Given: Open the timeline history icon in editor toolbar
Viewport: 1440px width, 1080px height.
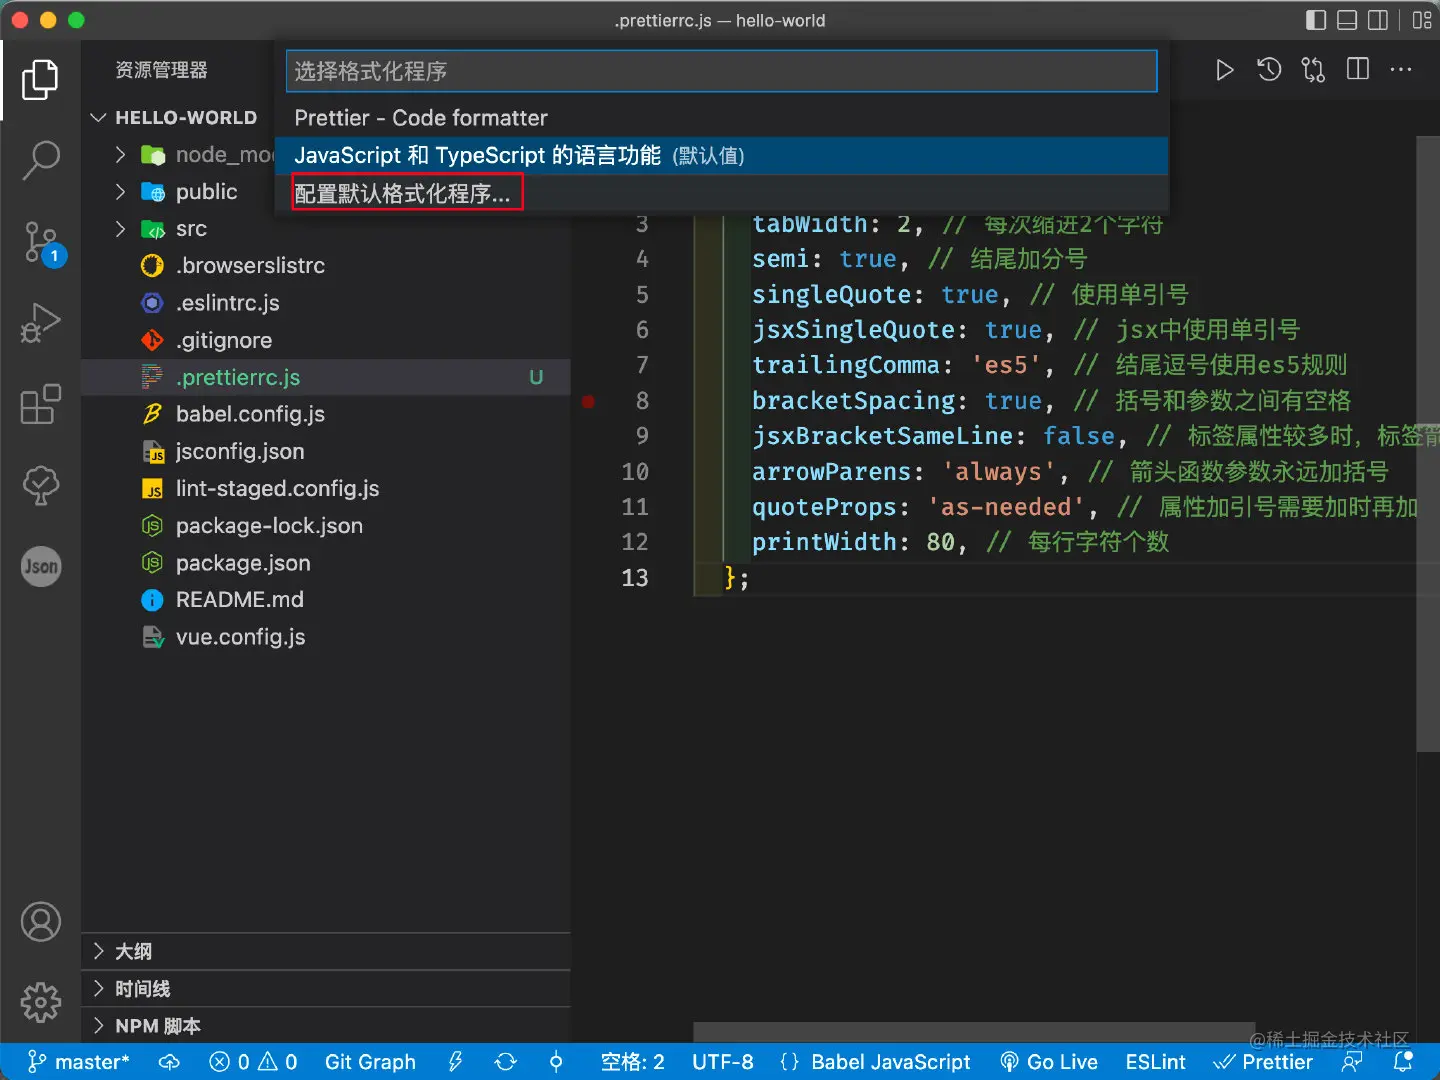Looking at the screenshot, I should (1269, 70).
